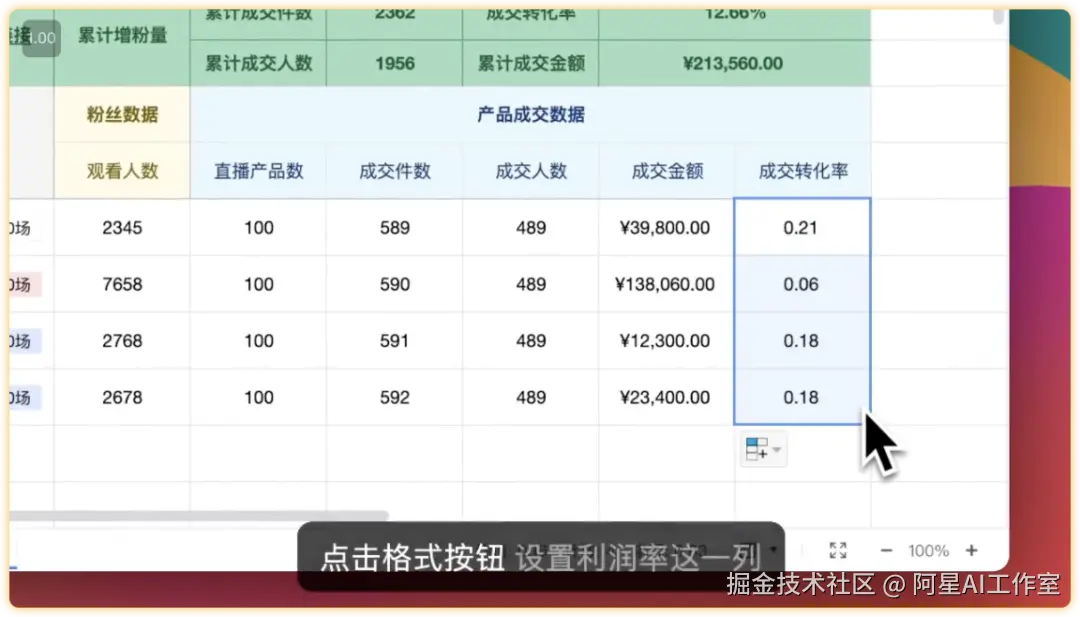
Task: Select the cell showing ¥213,560.00
Action: click(x=735, y=63)
